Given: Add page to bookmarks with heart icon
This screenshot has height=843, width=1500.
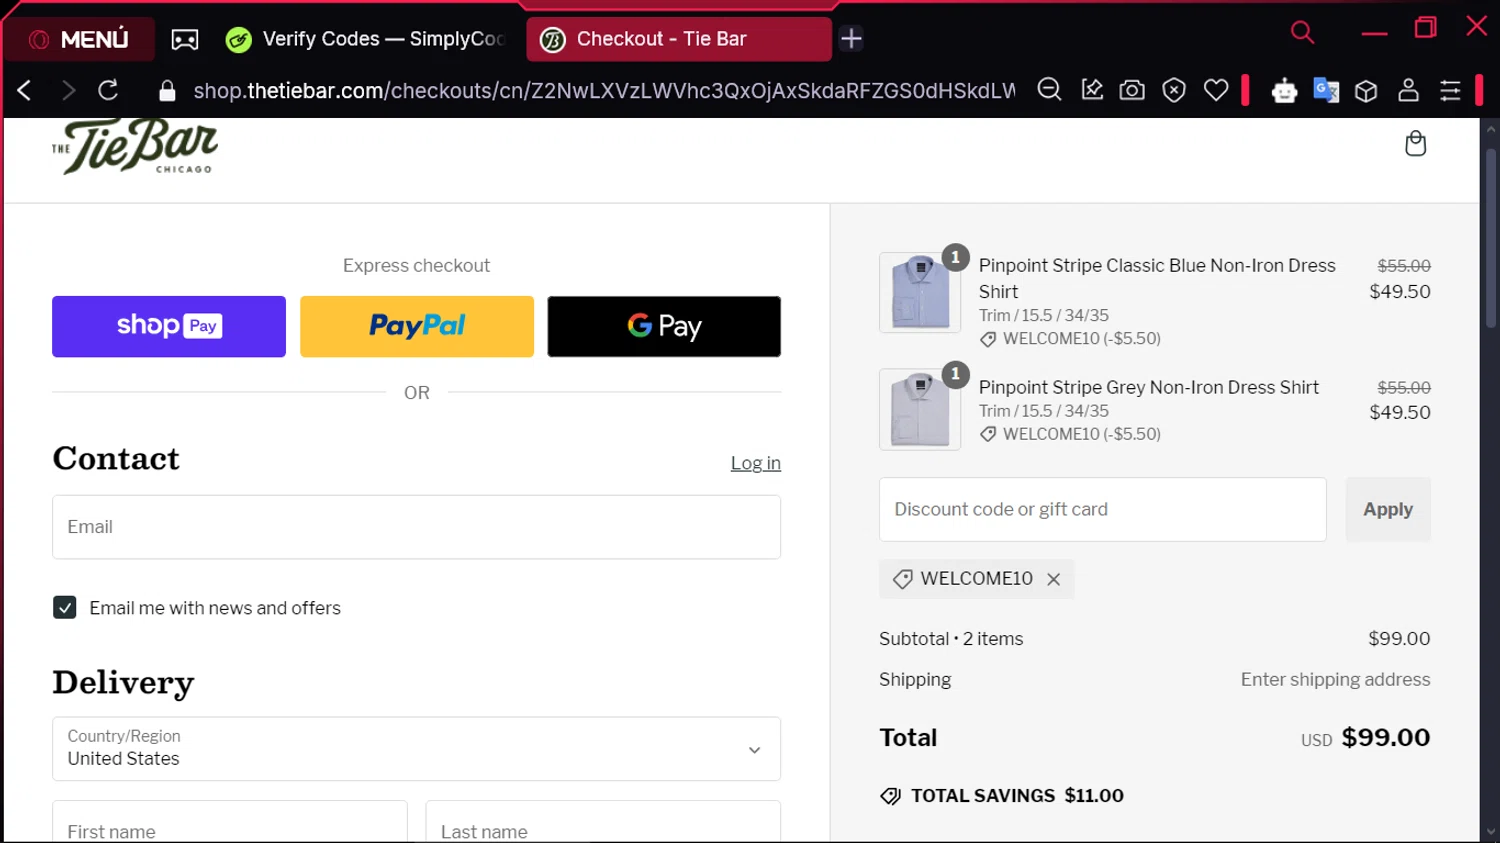Looking at the screenshot, I should click(1216, 90).
